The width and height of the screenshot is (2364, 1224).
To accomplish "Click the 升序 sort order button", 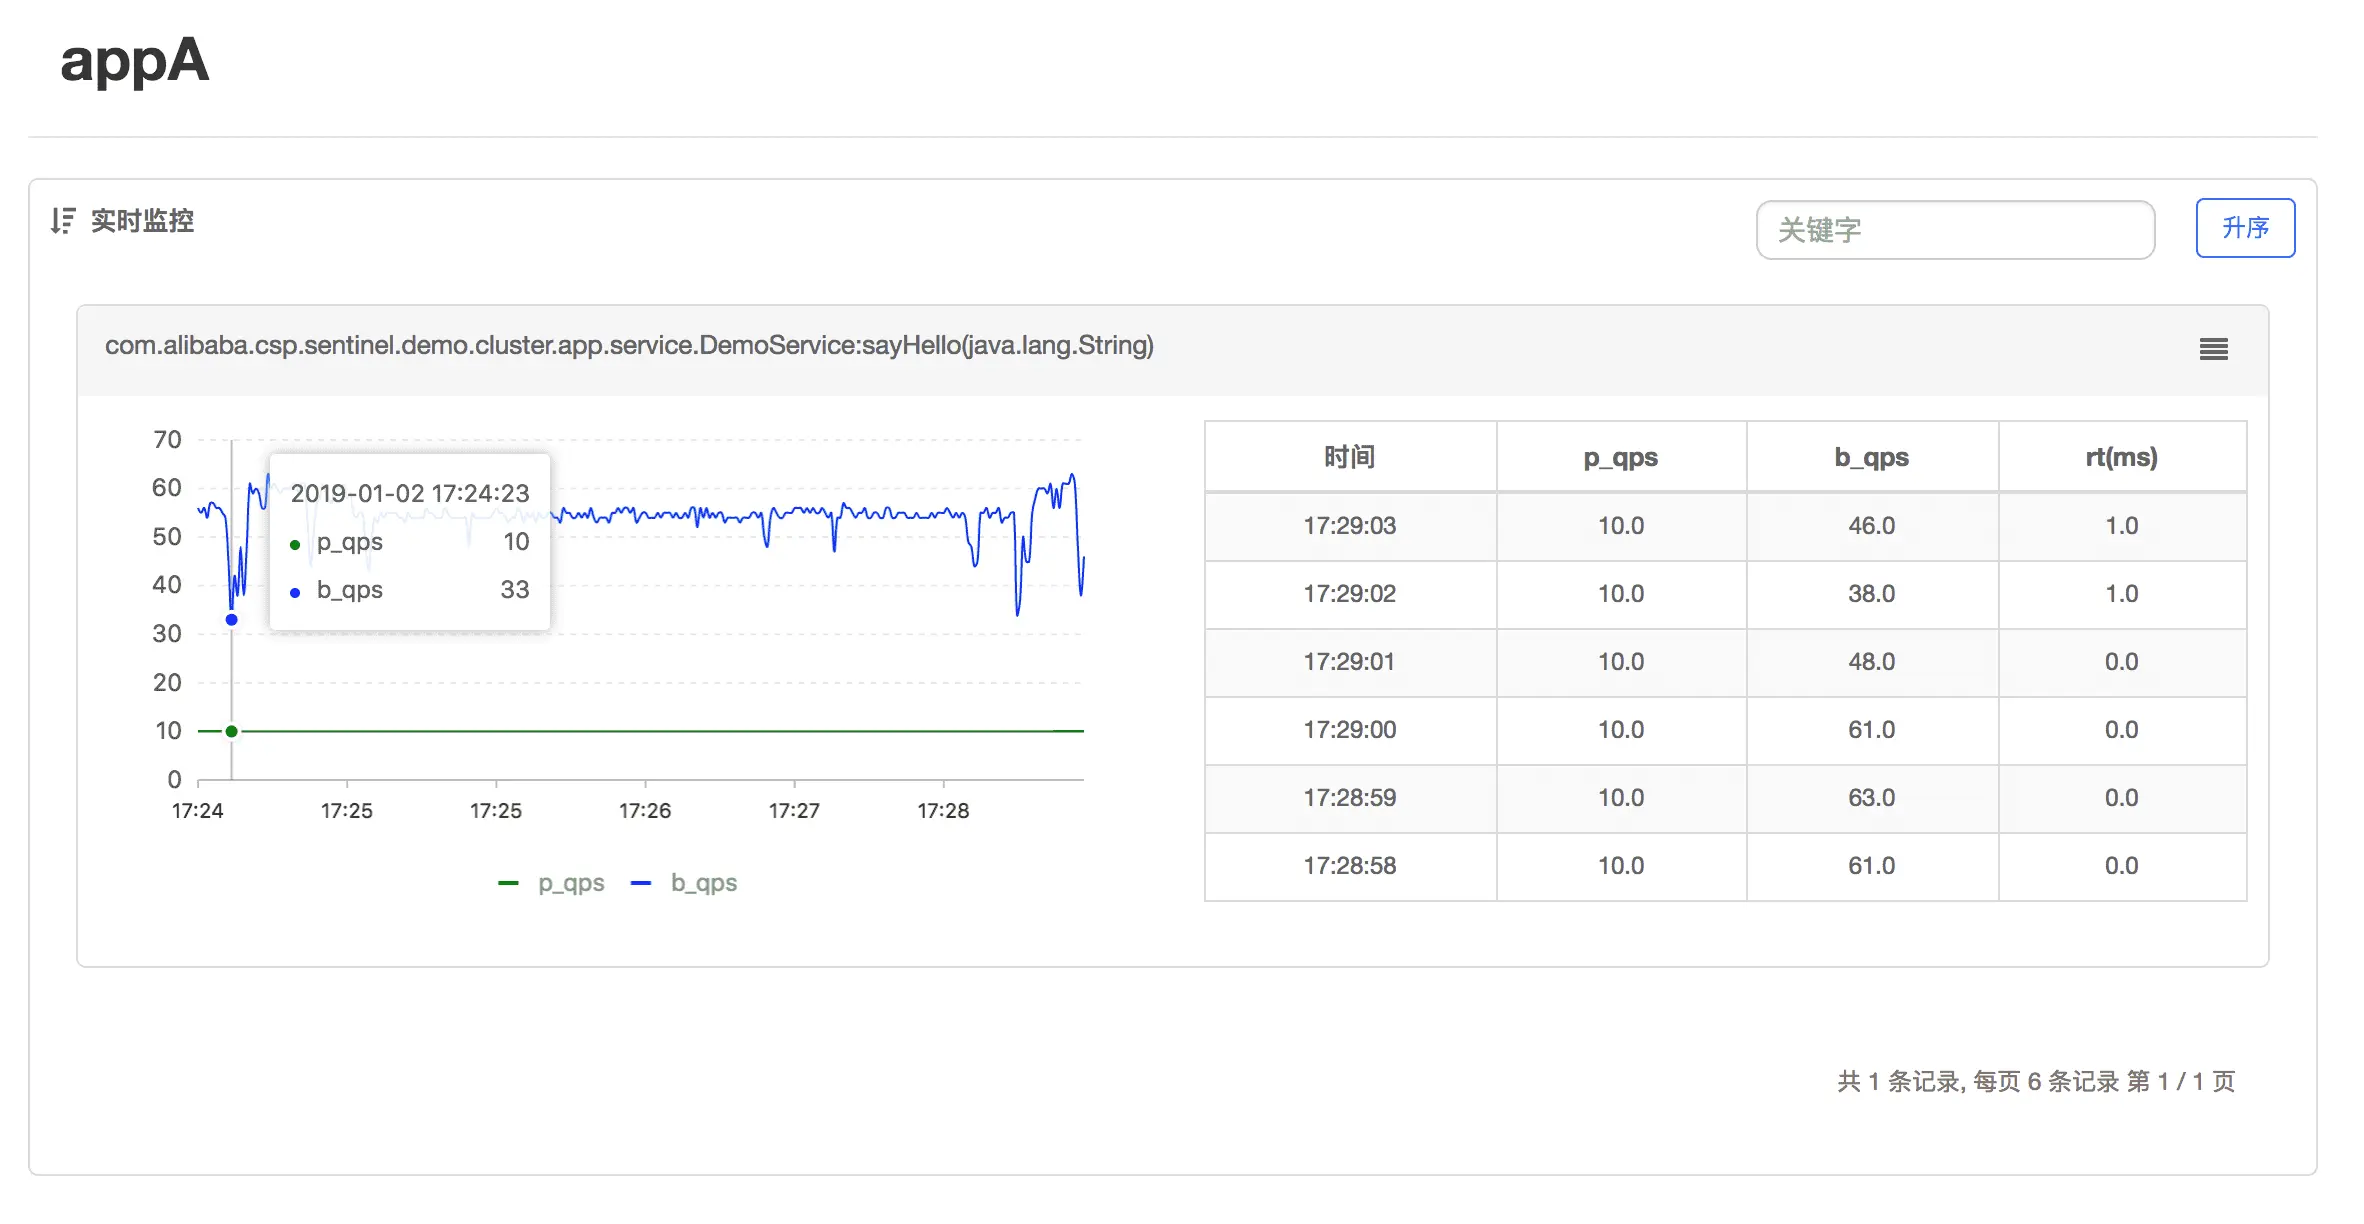I will (x=2245, y=229).
